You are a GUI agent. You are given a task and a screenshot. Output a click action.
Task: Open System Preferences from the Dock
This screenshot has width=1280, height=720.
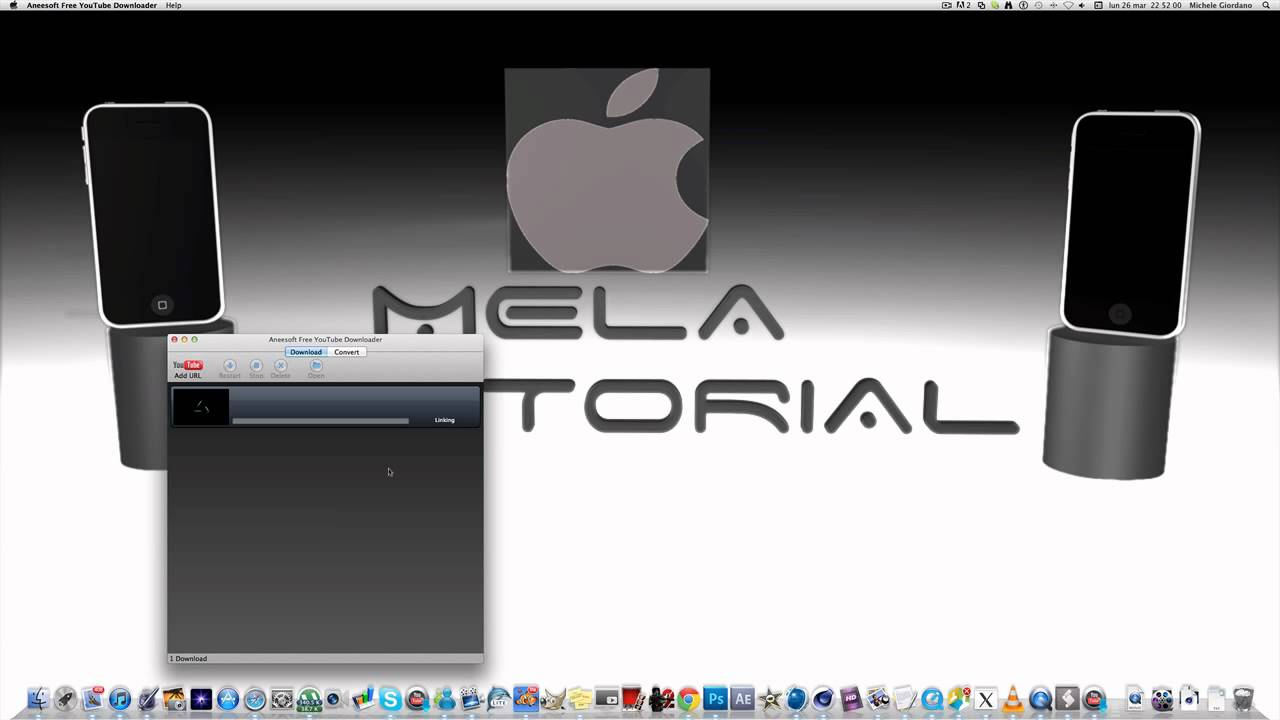point(282,698)
